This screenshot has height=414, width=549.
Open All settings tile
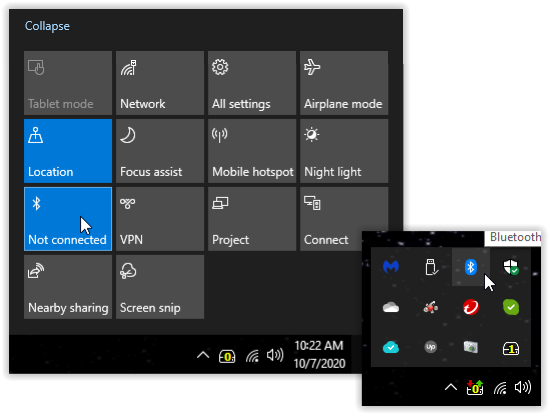[252, 83]
